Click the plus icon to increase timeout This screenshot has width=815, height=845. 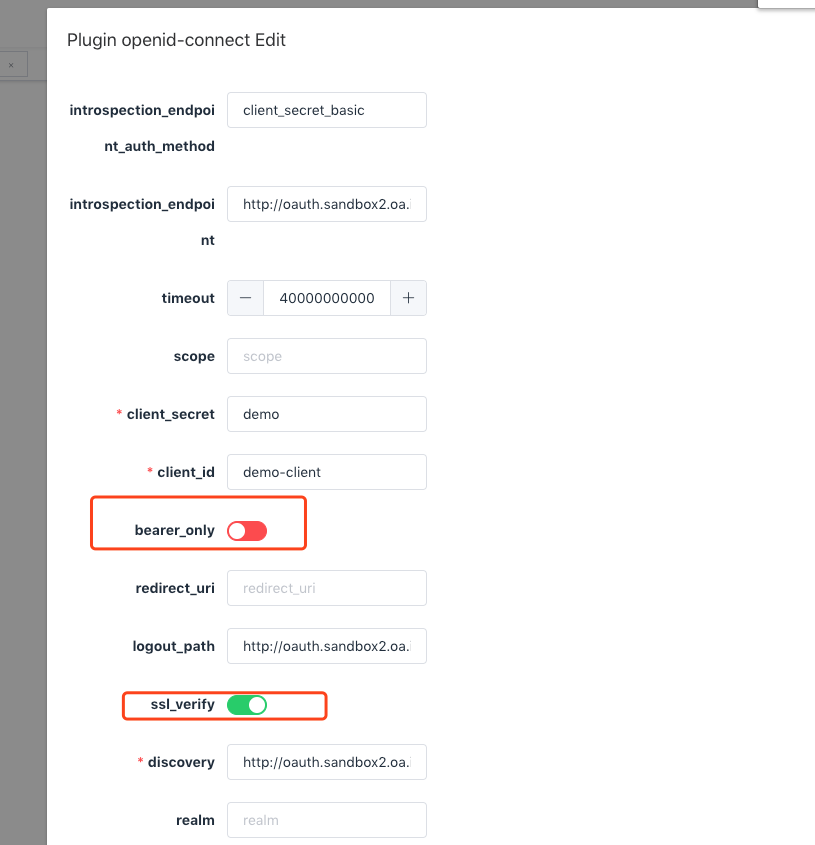pyautogui.click(x=409, y=297)
